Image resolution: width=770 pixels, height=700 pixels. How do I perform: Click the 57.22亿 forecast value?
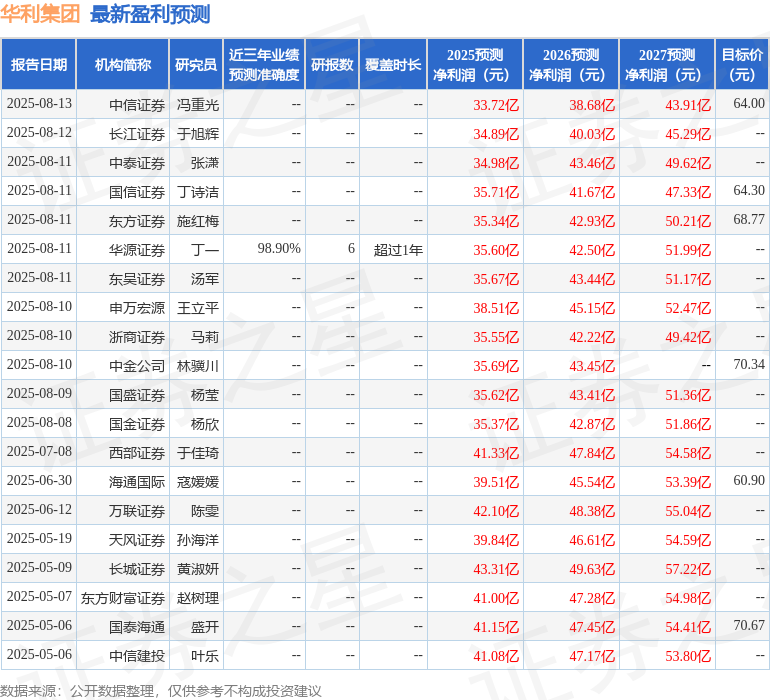[688, 569]
